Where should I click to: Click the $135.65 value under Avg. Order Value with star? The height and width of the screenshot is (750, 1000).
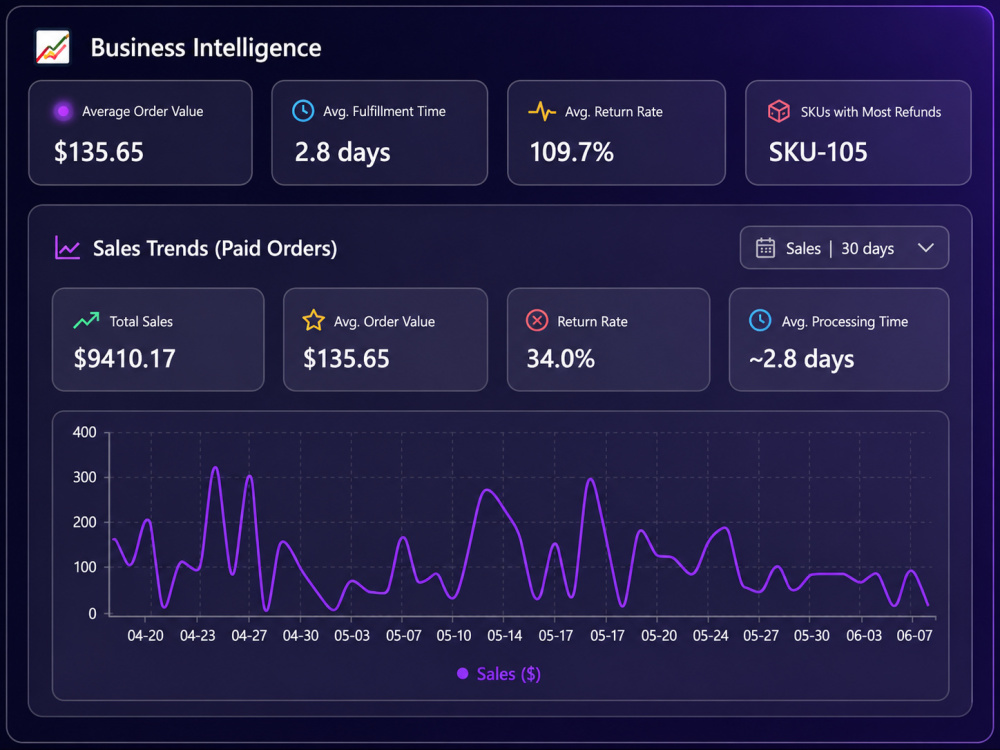coord(346,358)
